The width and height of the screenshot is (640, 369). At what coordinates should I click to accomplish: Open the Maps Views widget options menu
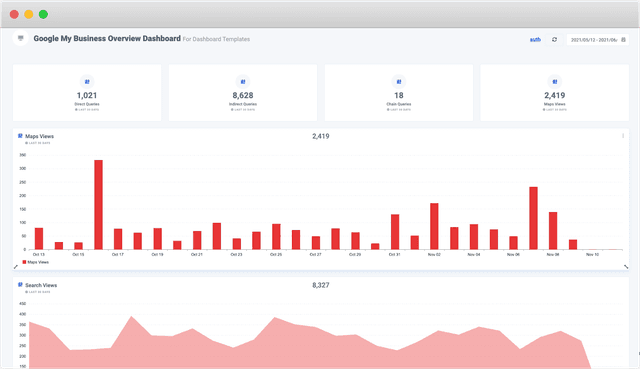(623, 136)
